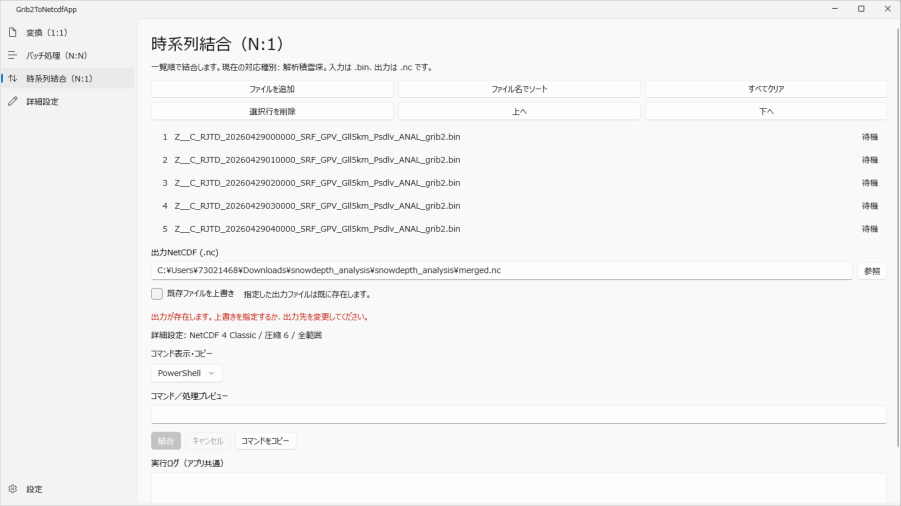Click the コマンド／処理プレビュー text box
This screenshot has width=901, height=506.
(519, 415)
